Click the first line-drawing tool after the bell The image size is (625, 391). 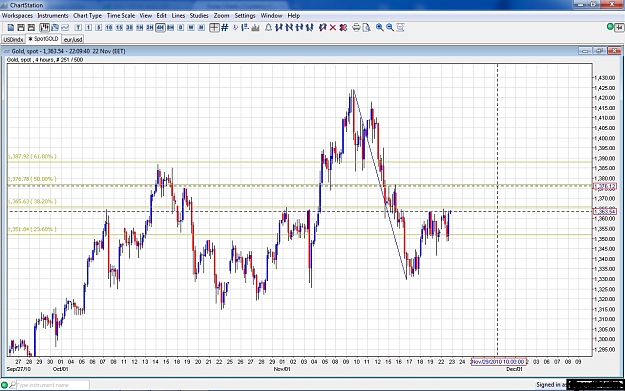pos(279,28)
